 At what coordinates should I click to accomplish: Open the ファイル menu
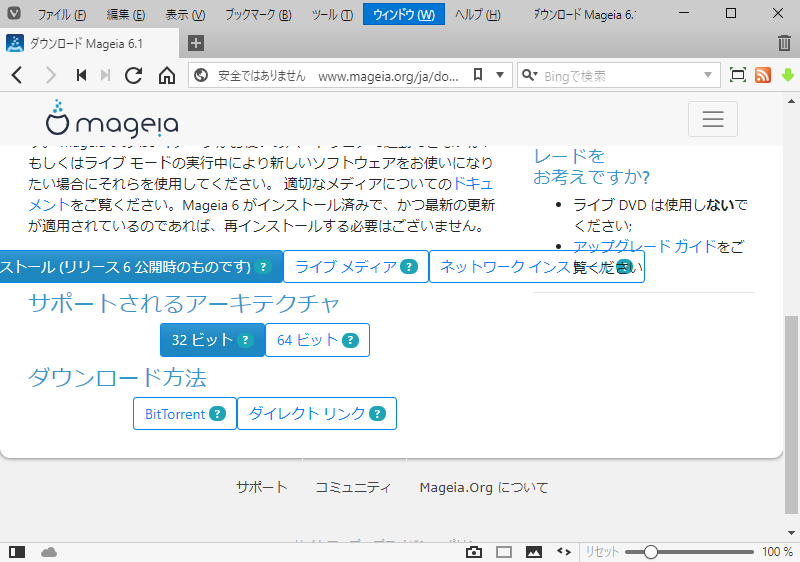pyautogui.click(x=62, y=14)
